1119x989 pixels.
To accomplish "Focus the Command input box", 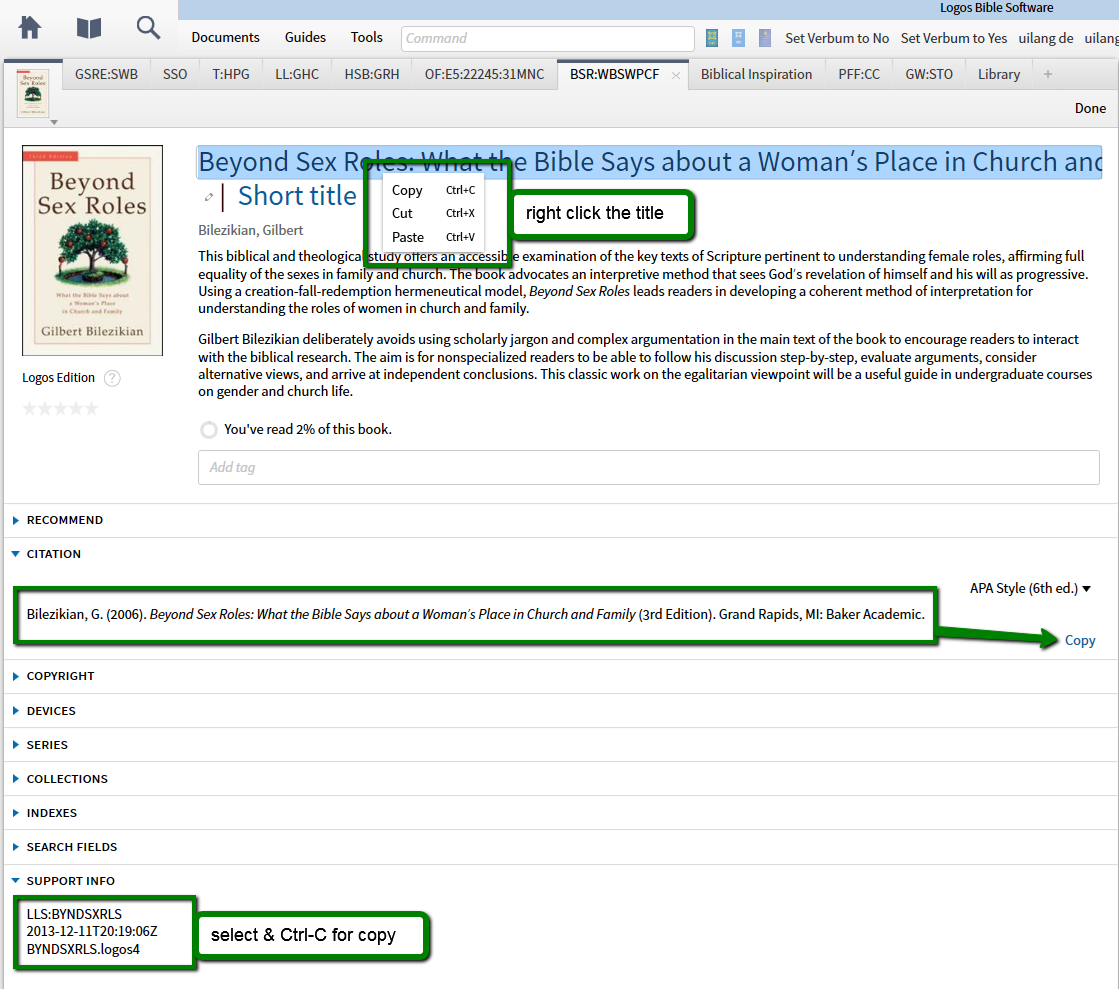I will pyautogui.click(x=547, y=39).
